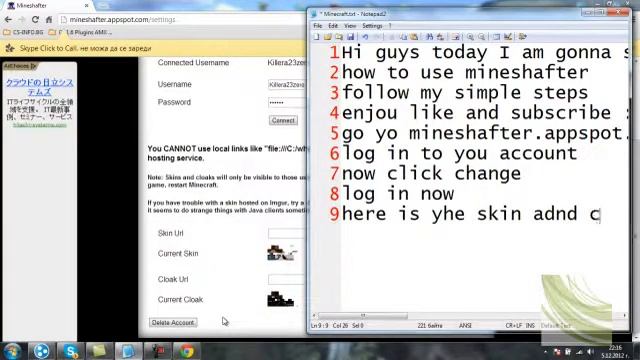This screenshot has height=360, width=640.
Task: Show hidden tray icons arrow
Action: (545, 351)
